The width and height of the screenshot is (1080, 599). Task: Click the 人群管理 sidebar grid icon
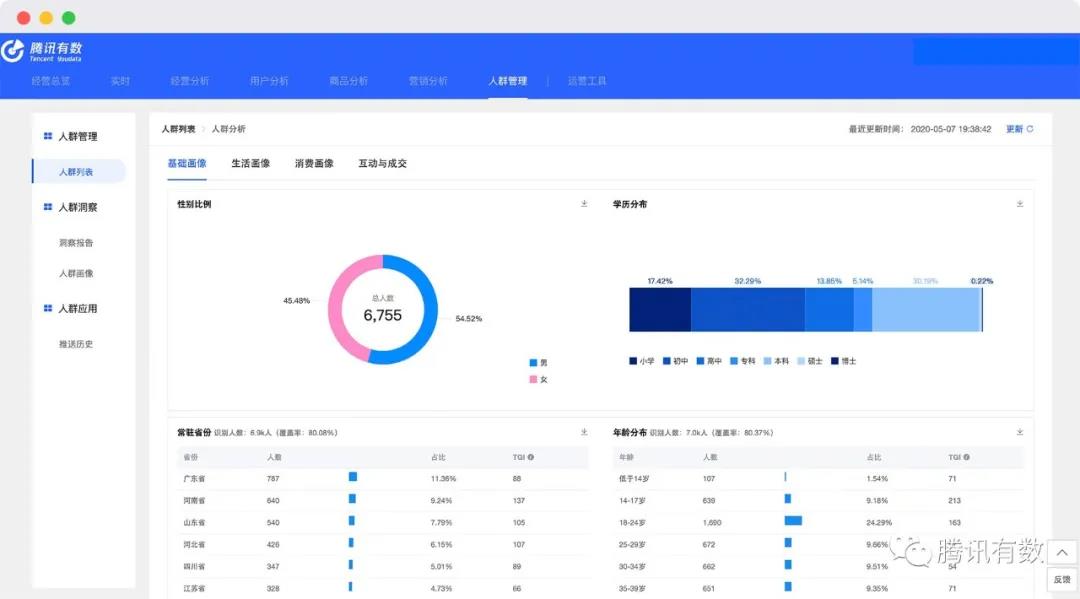pos(48,136)
